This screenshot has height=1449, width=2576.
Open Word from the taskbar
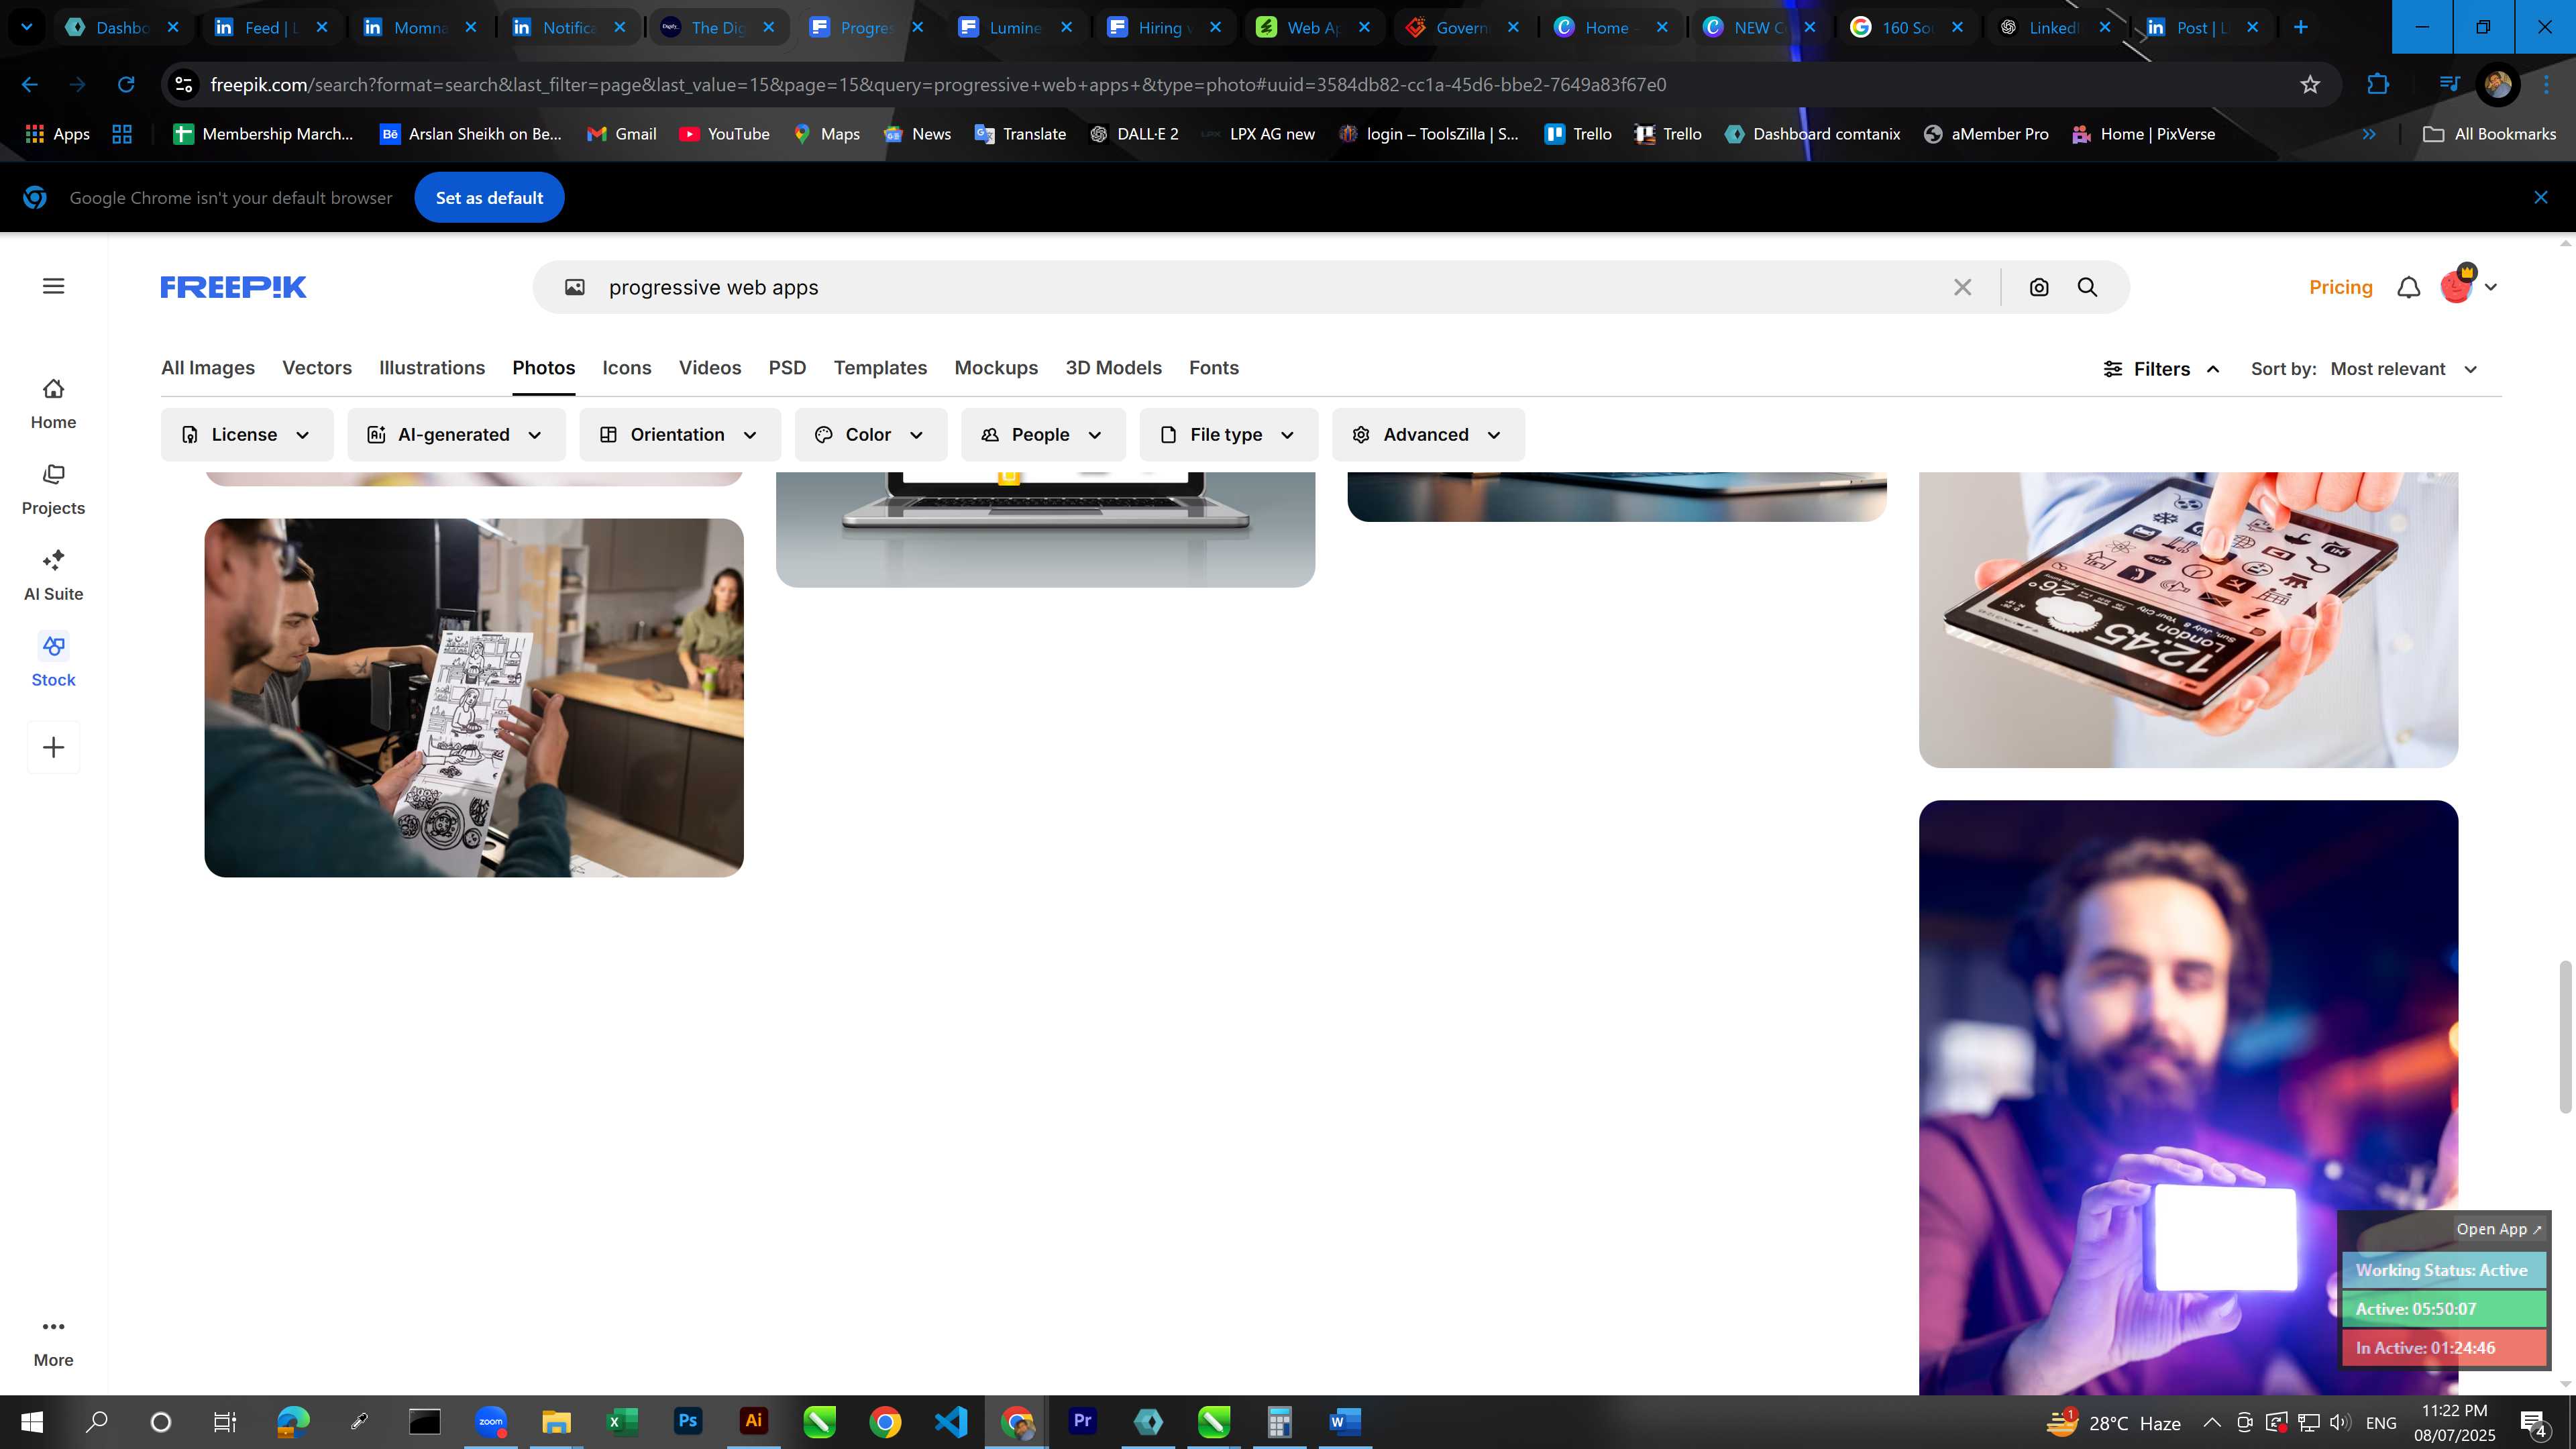point(1345,1421)
